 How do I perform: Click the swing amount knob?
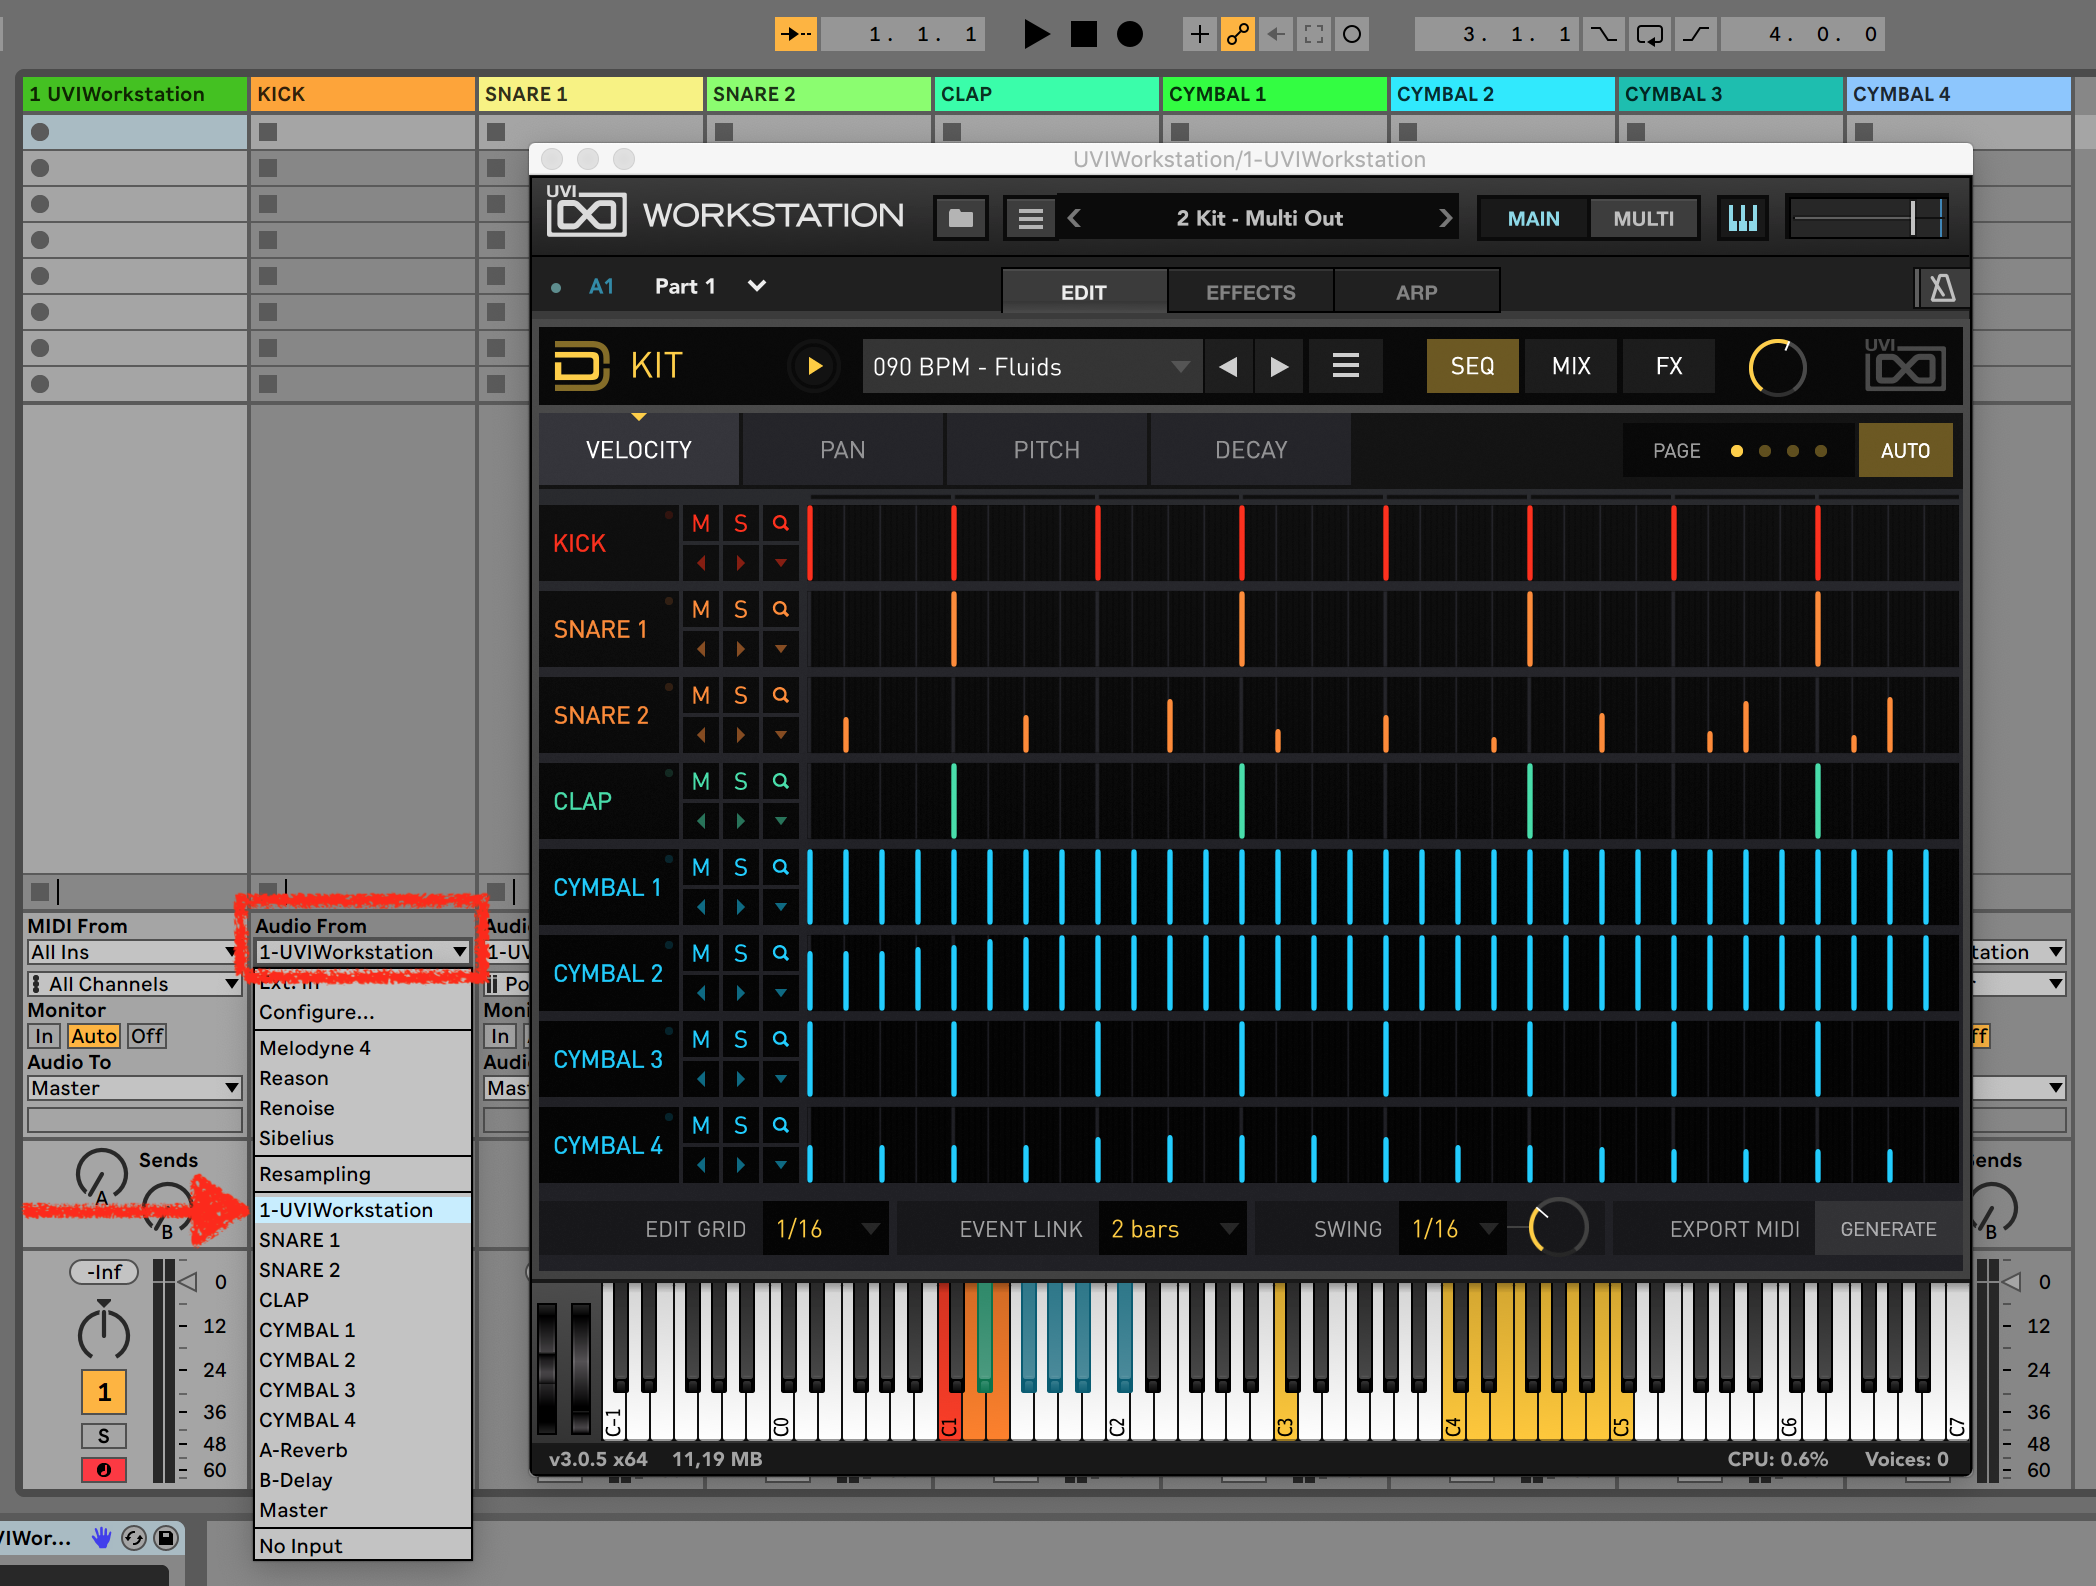(x=1558, y=1227)
